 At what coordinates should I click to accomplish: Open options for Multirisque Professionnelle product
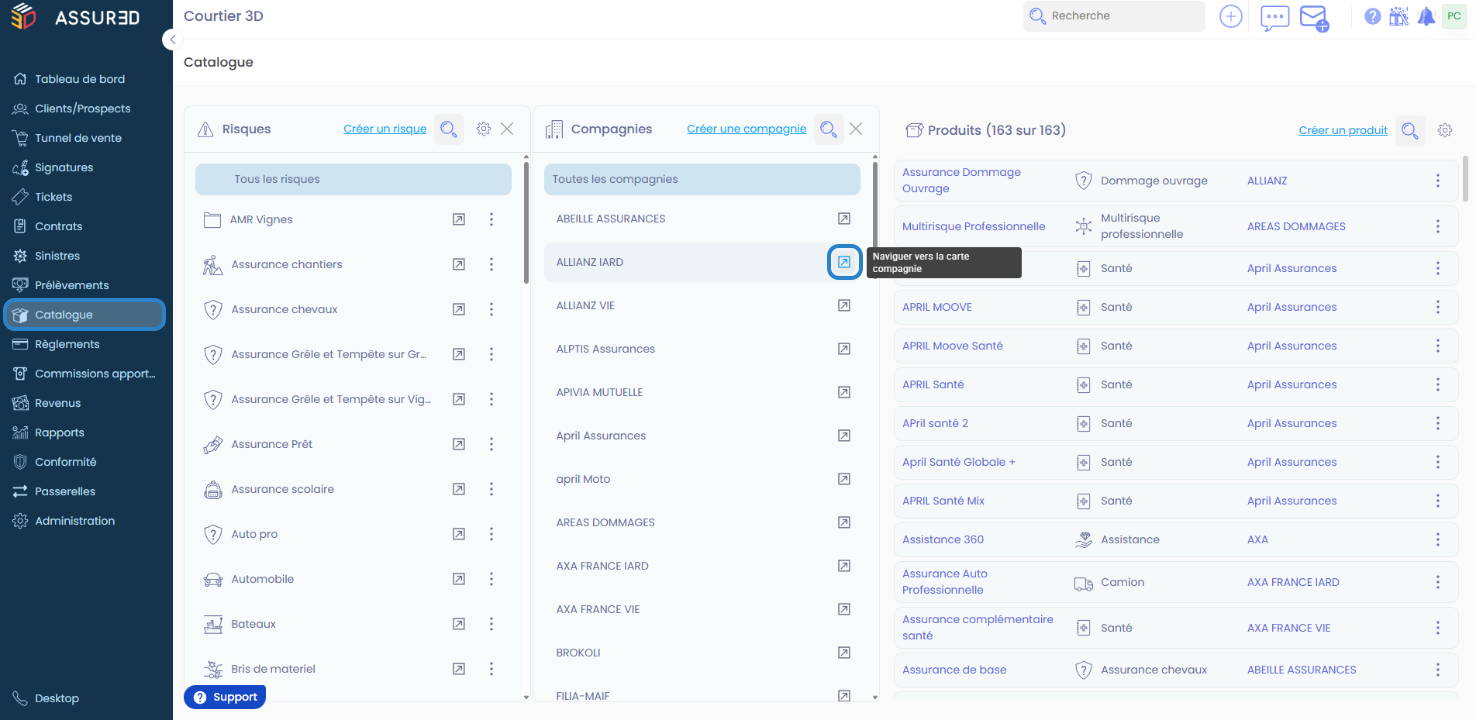pyautogui.click(x=1438, y=226)
